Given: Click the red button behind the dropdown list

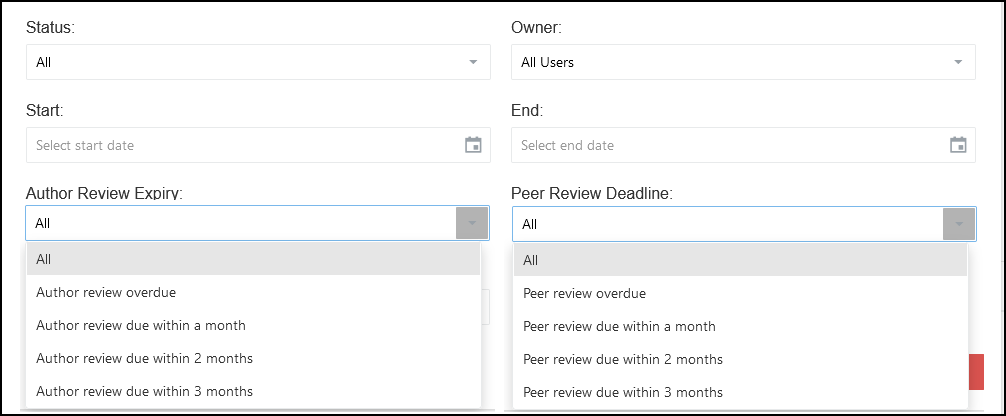Looking at the screenshot, I should click(x=976, y=372).
